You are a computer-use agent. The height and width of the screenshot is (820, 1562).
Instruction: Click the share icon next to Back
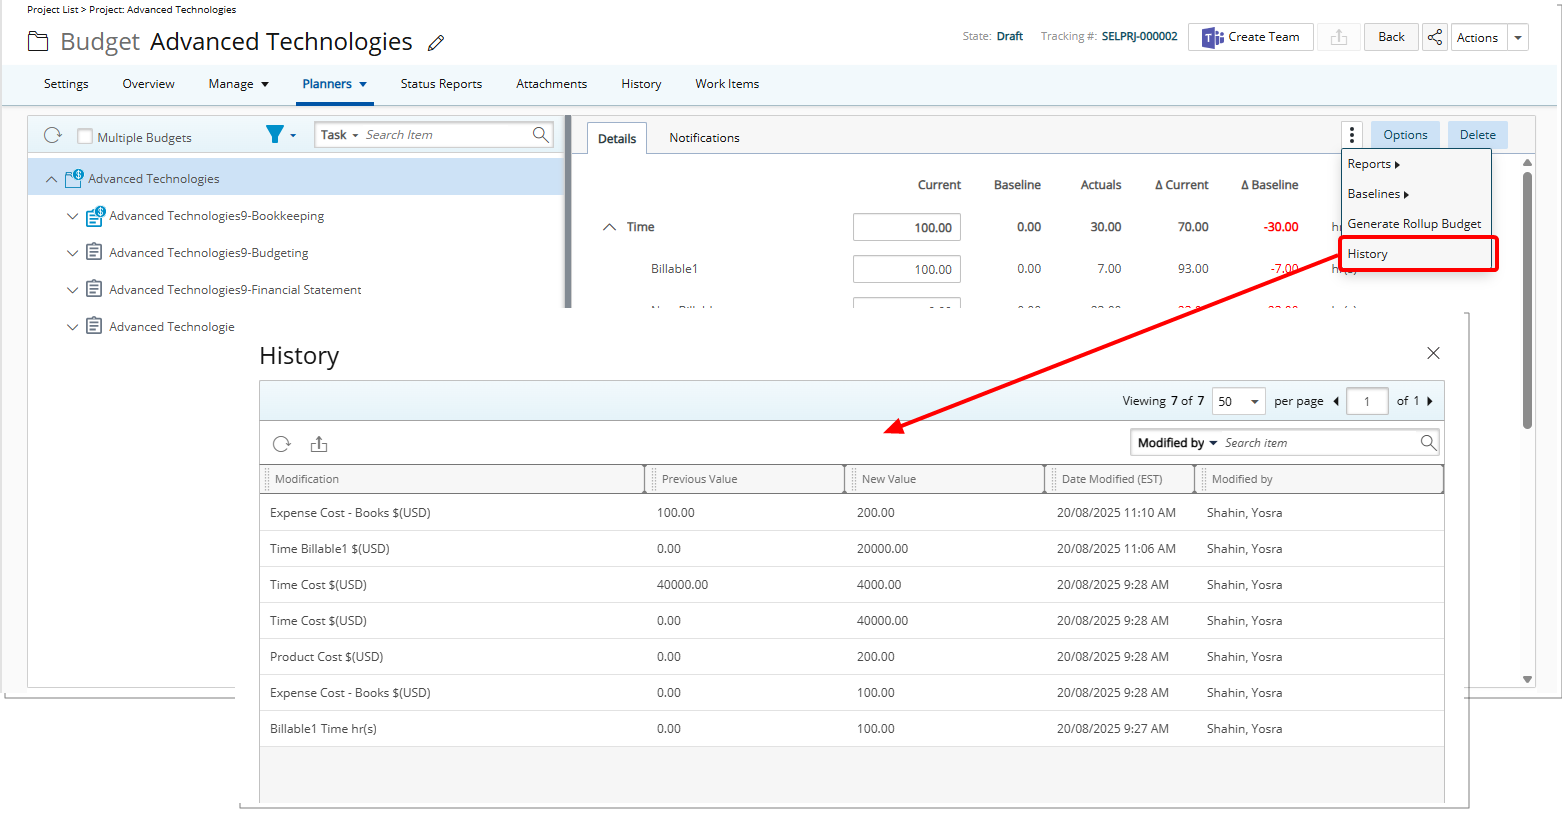click(1434, 37)
